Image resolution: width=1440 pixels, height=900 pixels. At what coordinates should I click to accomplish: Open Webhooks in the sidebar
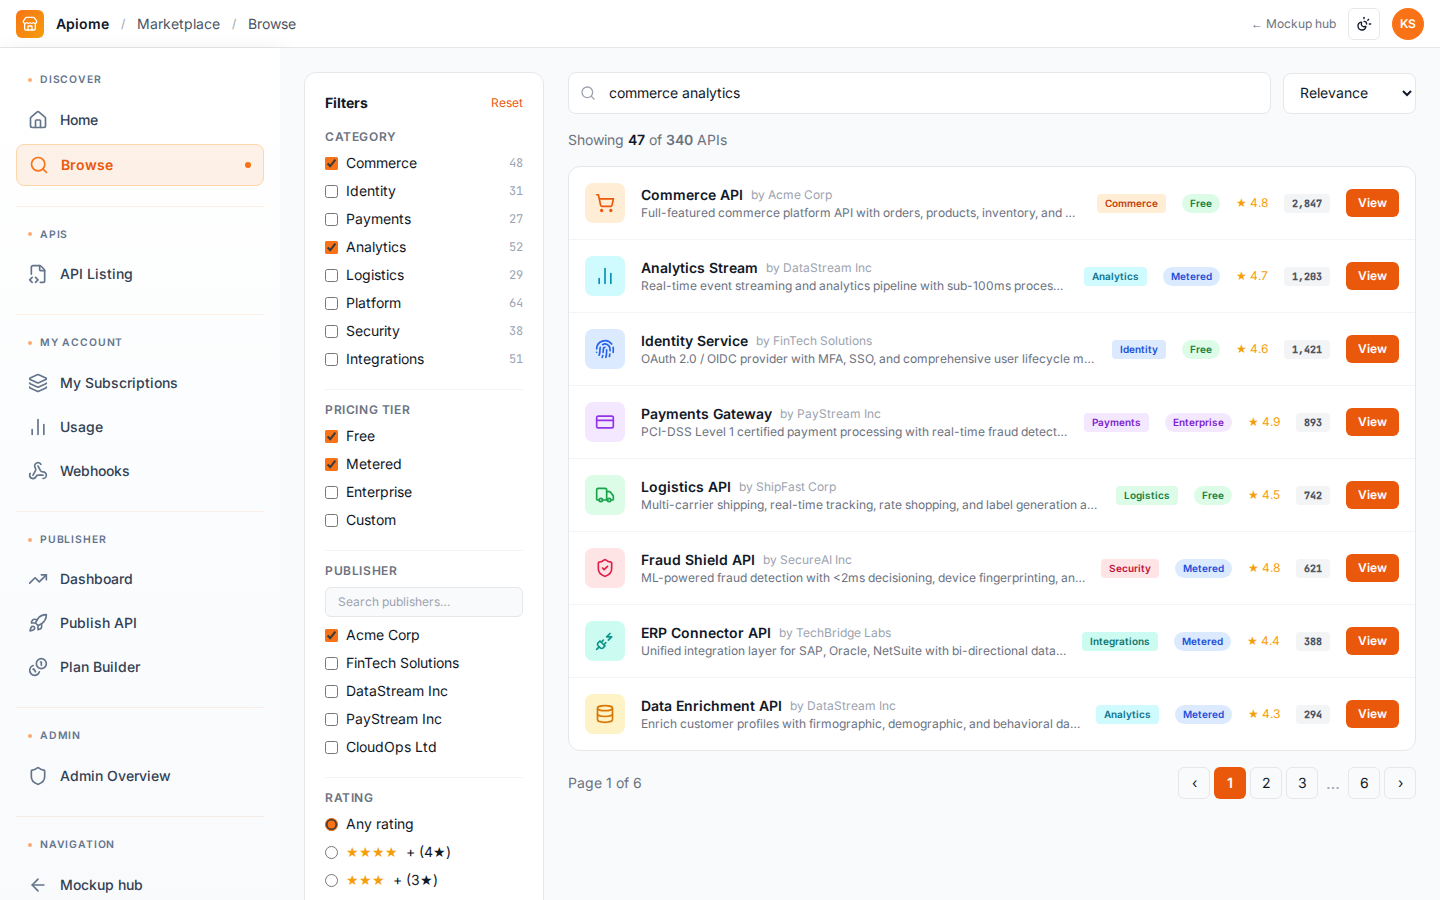point(140,471)
